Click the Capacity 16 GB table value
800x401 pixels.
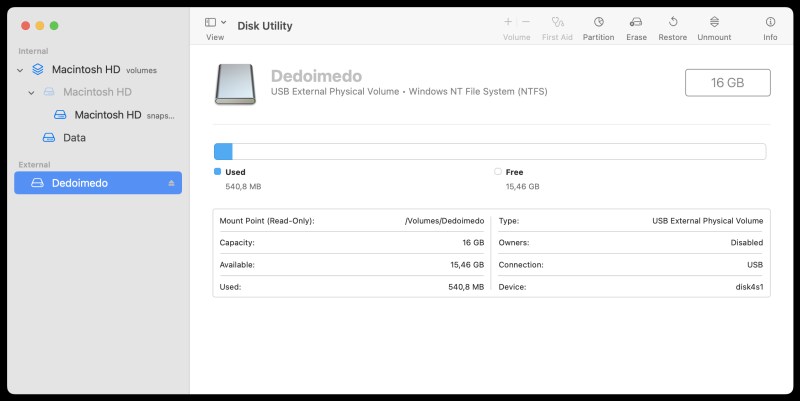(473, 242)
